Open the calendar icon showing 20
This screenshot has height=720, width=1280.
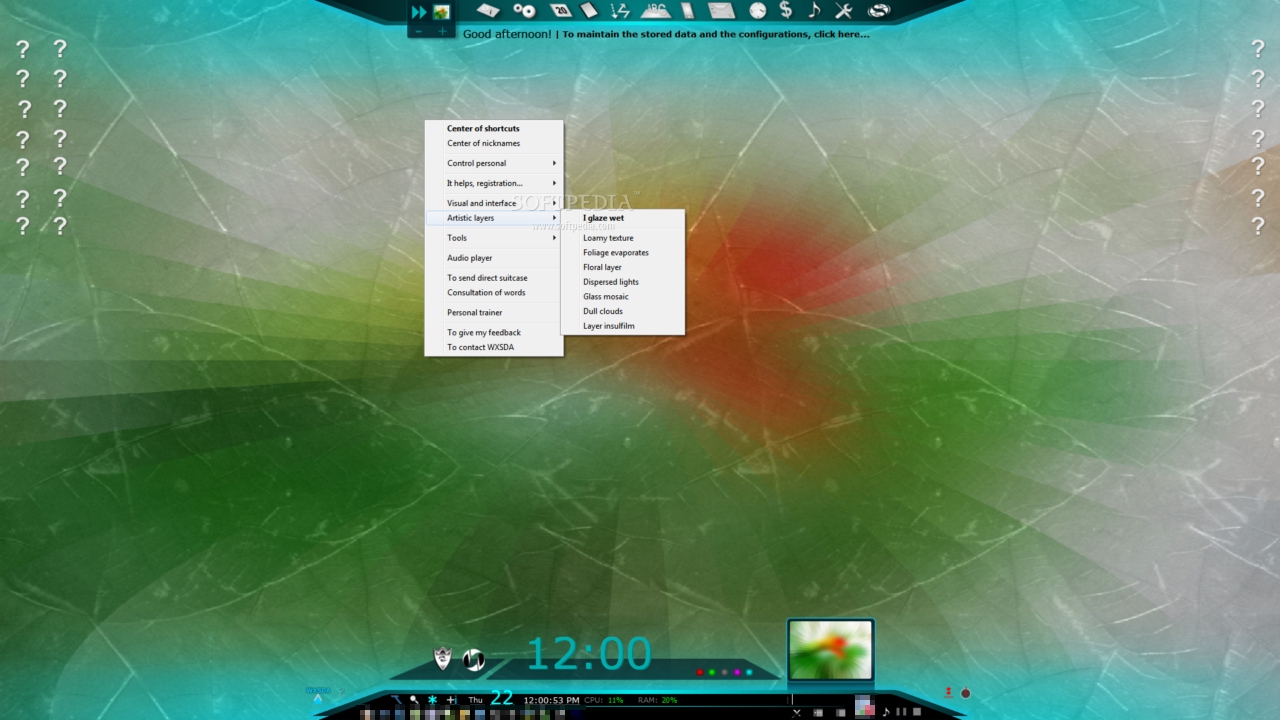point(560,11)
